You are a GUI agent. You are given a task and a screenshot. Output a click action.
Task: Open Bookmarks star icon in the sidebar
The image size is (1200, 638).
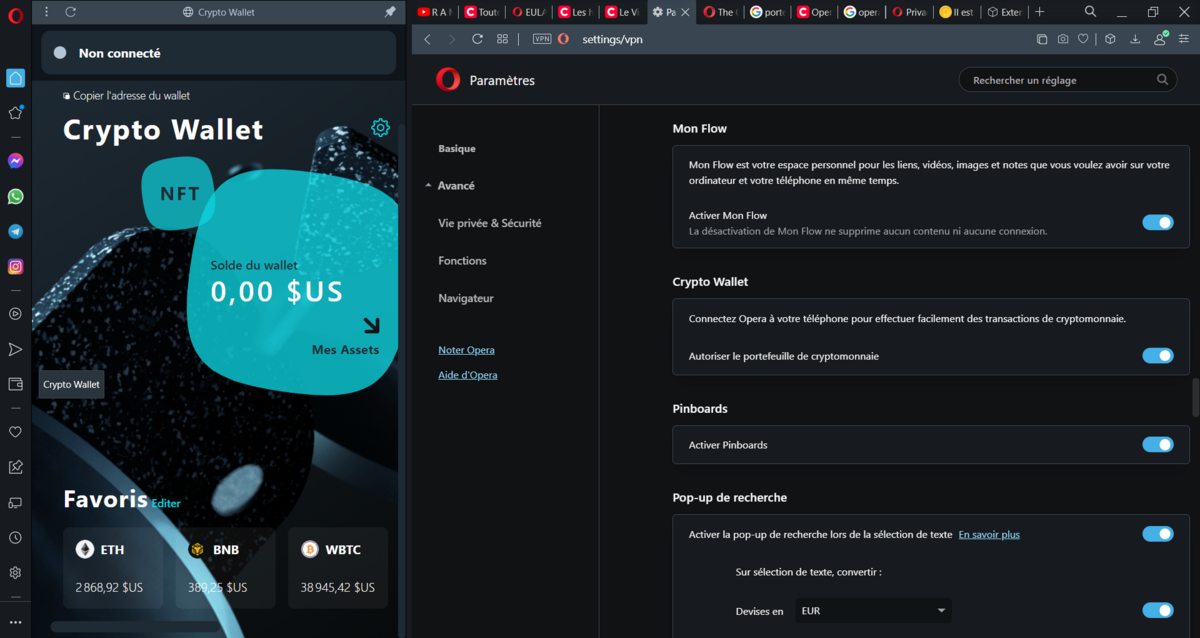pos(15,113)
